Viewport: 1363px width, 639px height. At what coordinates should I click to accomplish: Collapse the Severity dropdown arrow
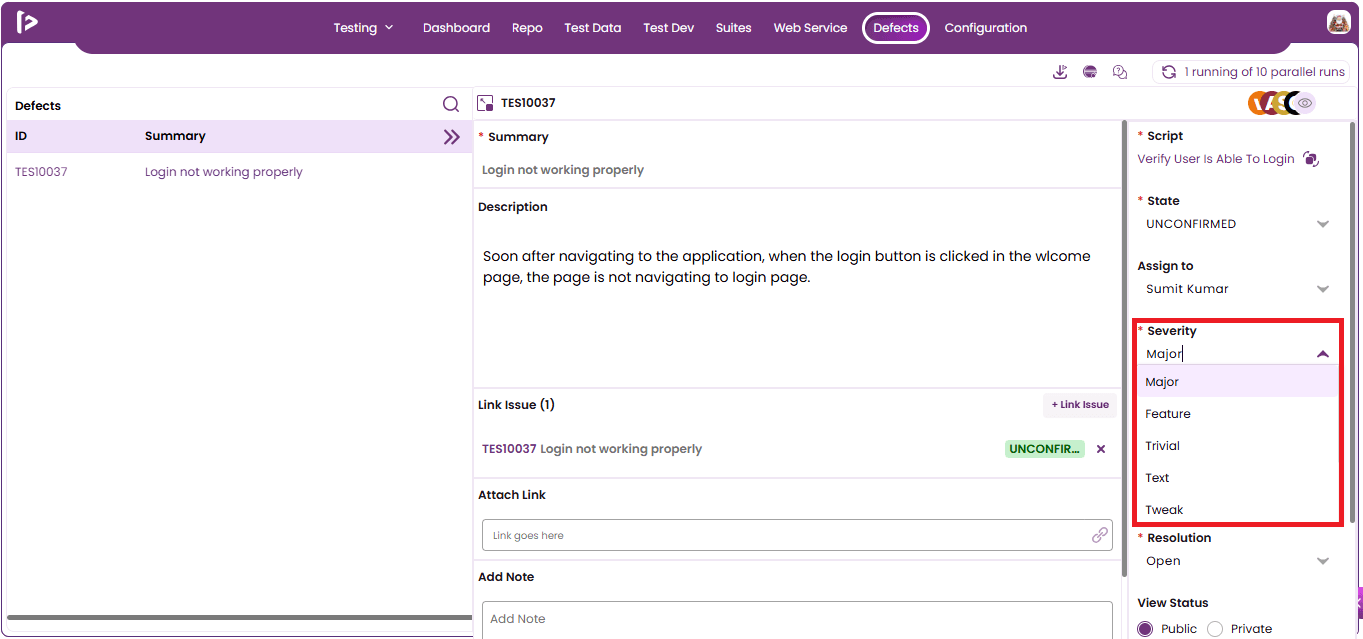(1323, 354)
